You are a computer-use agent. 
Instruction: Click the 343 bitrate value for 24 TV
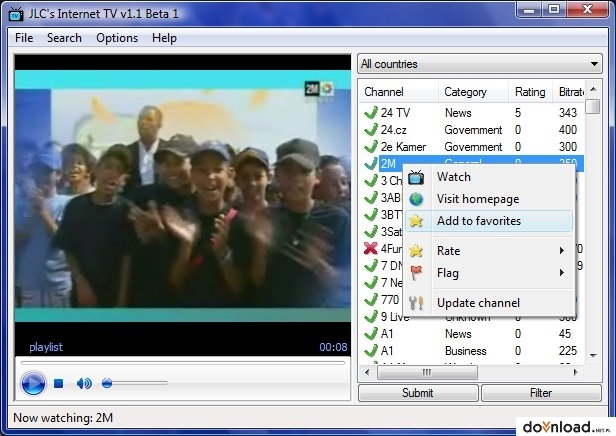(568, 113)
